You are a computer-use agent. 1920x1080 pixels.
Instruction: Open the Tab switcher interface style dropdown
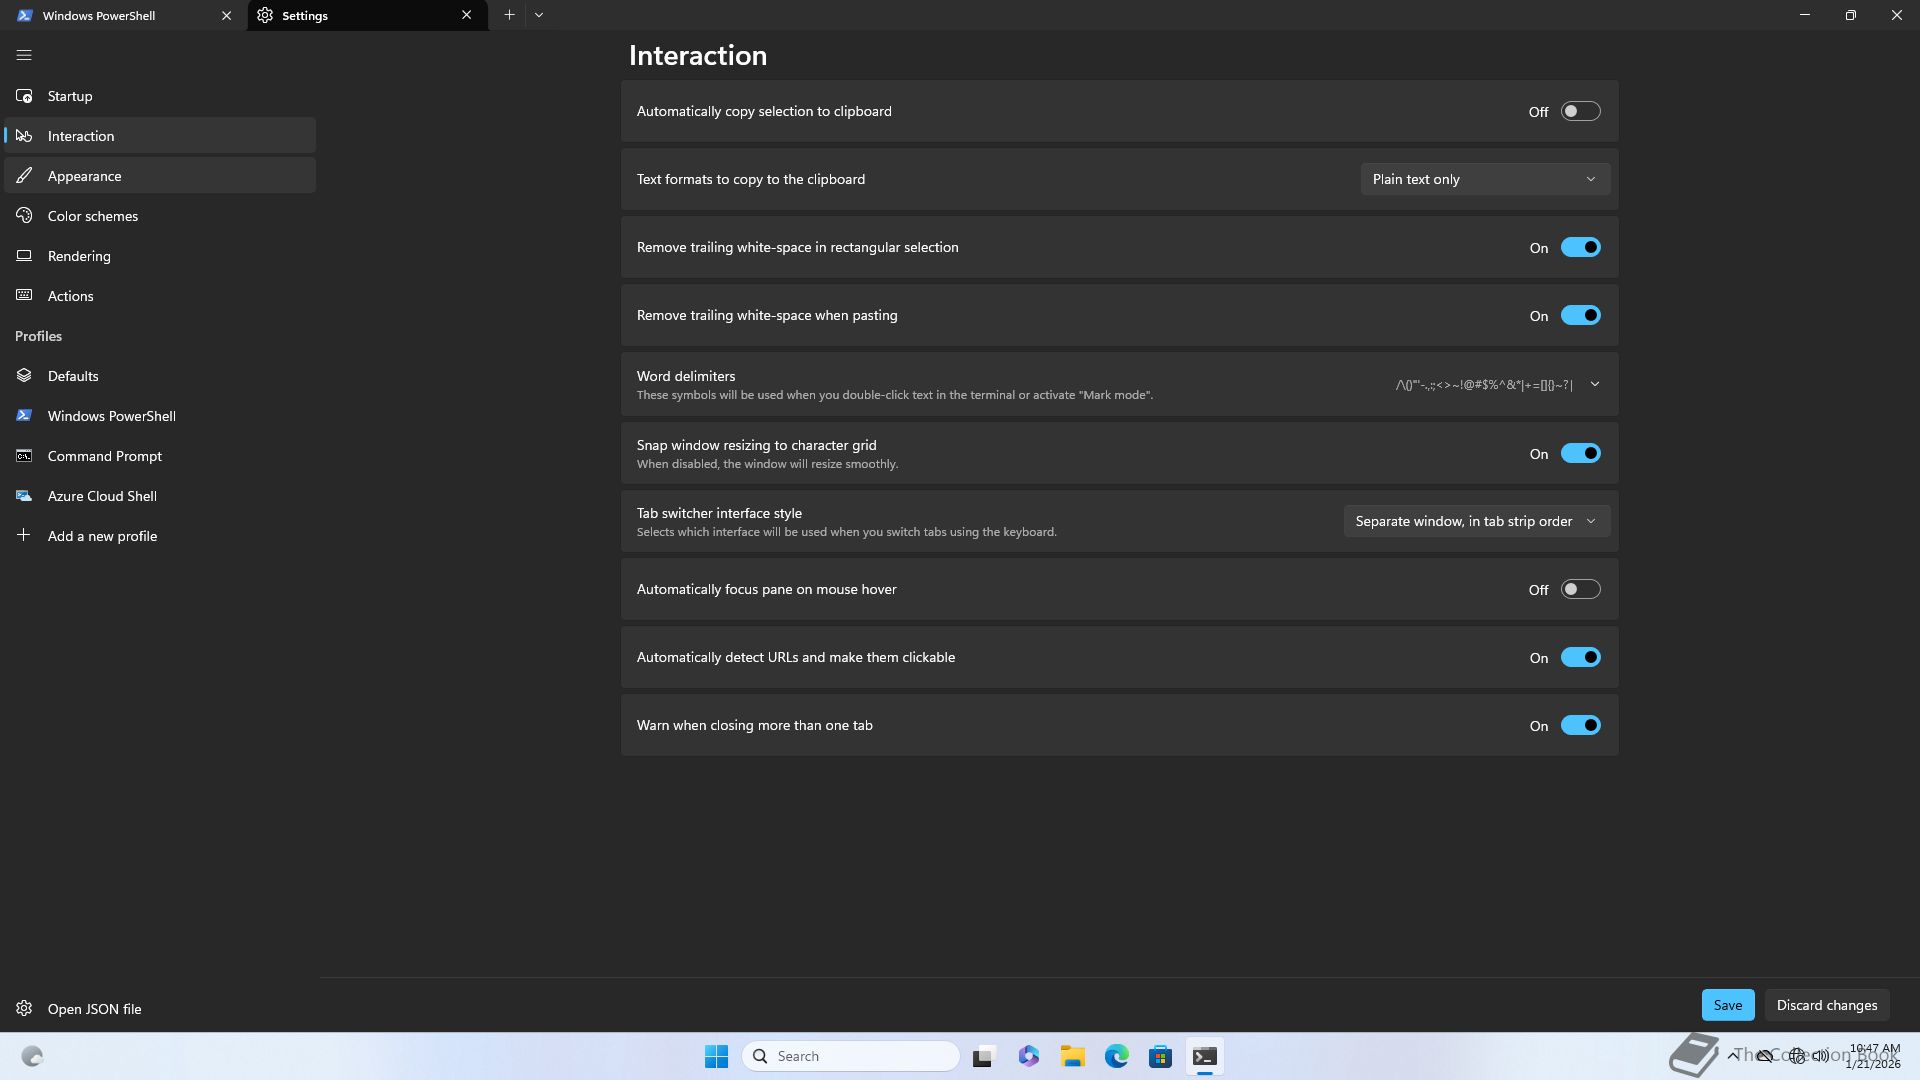coord(1476,521)
